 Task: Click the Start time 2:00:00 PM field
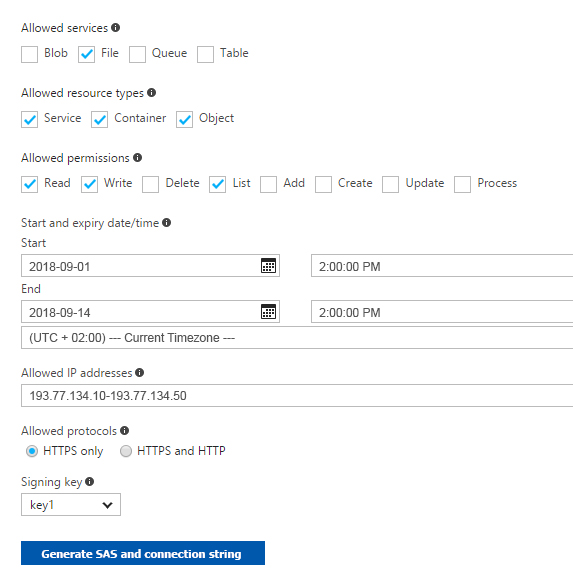442,265
